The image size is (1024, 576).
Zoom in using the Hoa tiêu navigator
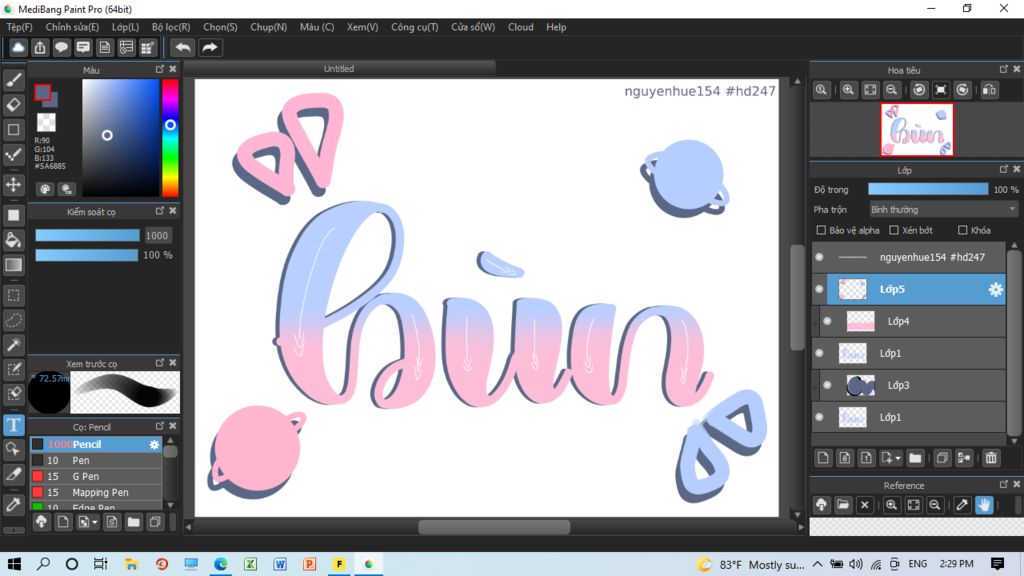[848, 90]
